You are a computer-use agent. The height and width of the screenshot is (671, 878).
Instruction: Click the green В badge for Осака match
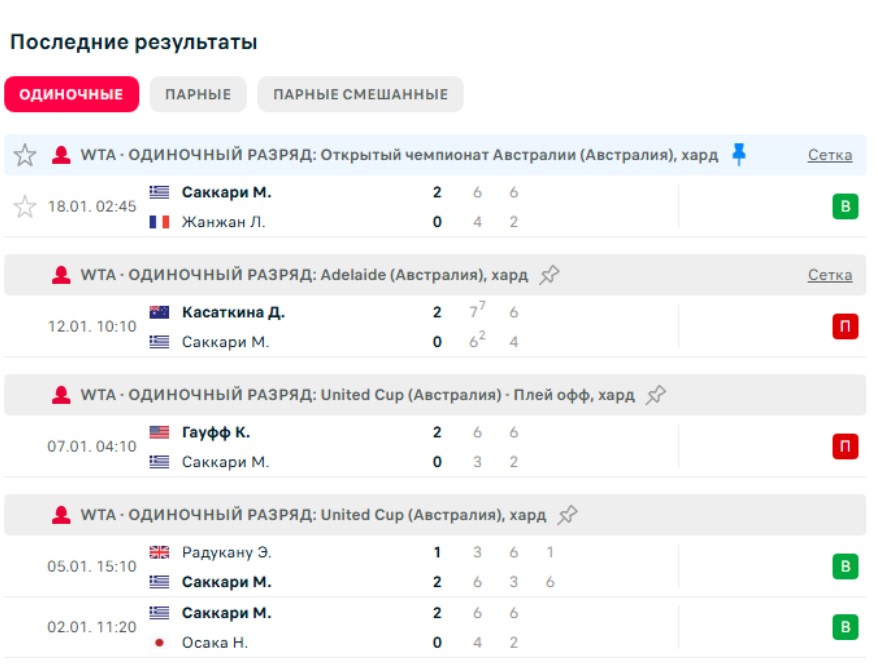pyautogui.click(x=845, y=627)
